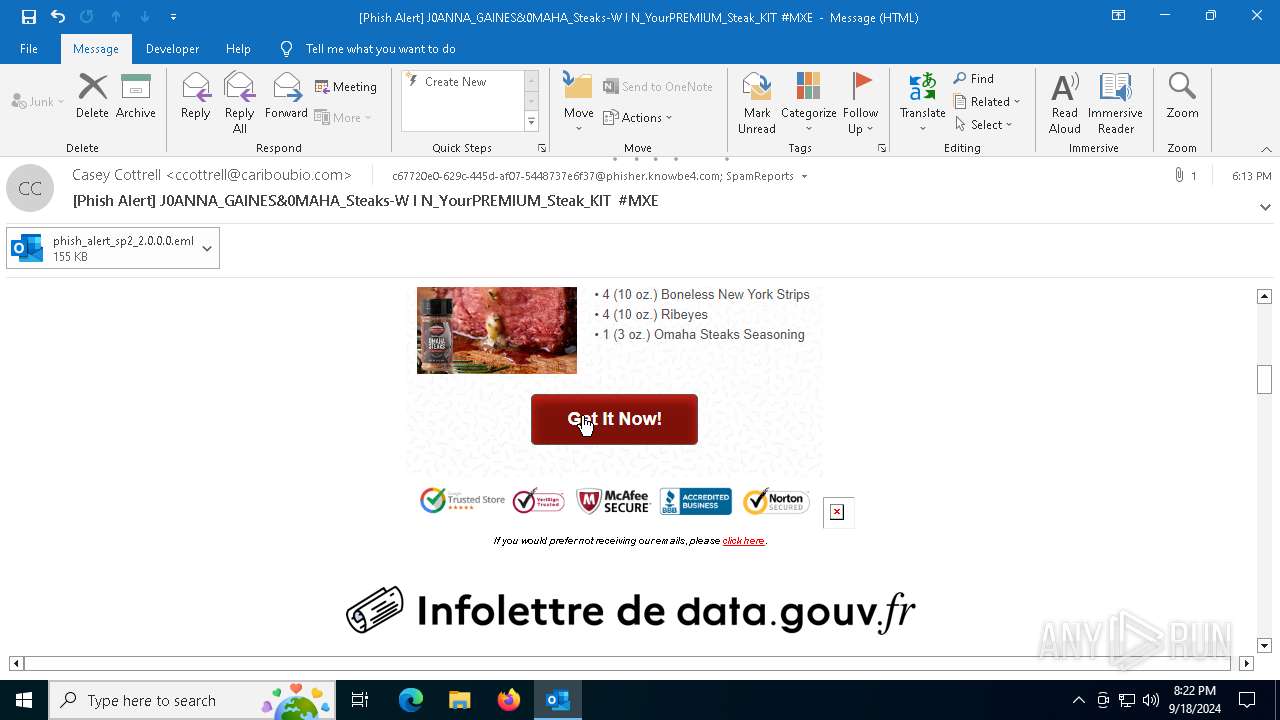Click the horizontal scrollbar right arrow
Image resolution: width=1280 pixels, height=720 pixels.
click(1246, 663)
